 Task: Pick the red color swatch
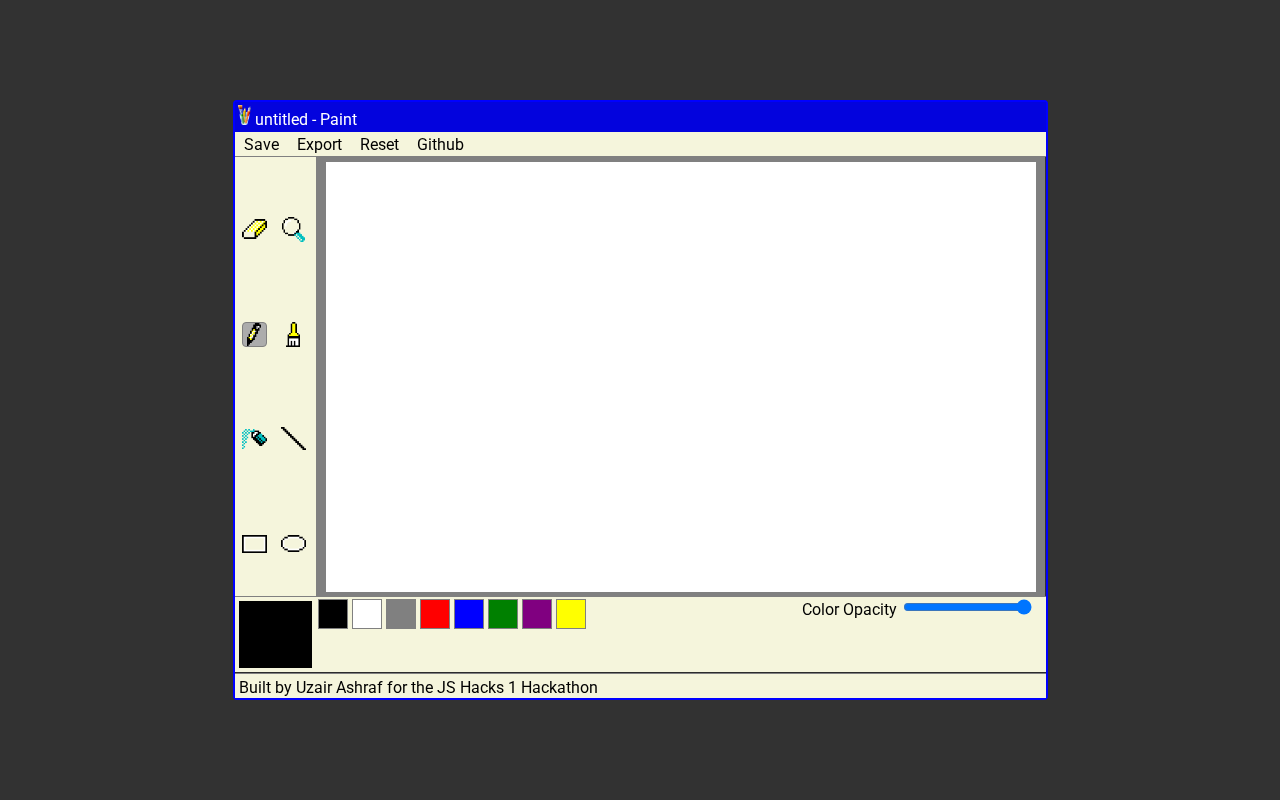(435, 614)
